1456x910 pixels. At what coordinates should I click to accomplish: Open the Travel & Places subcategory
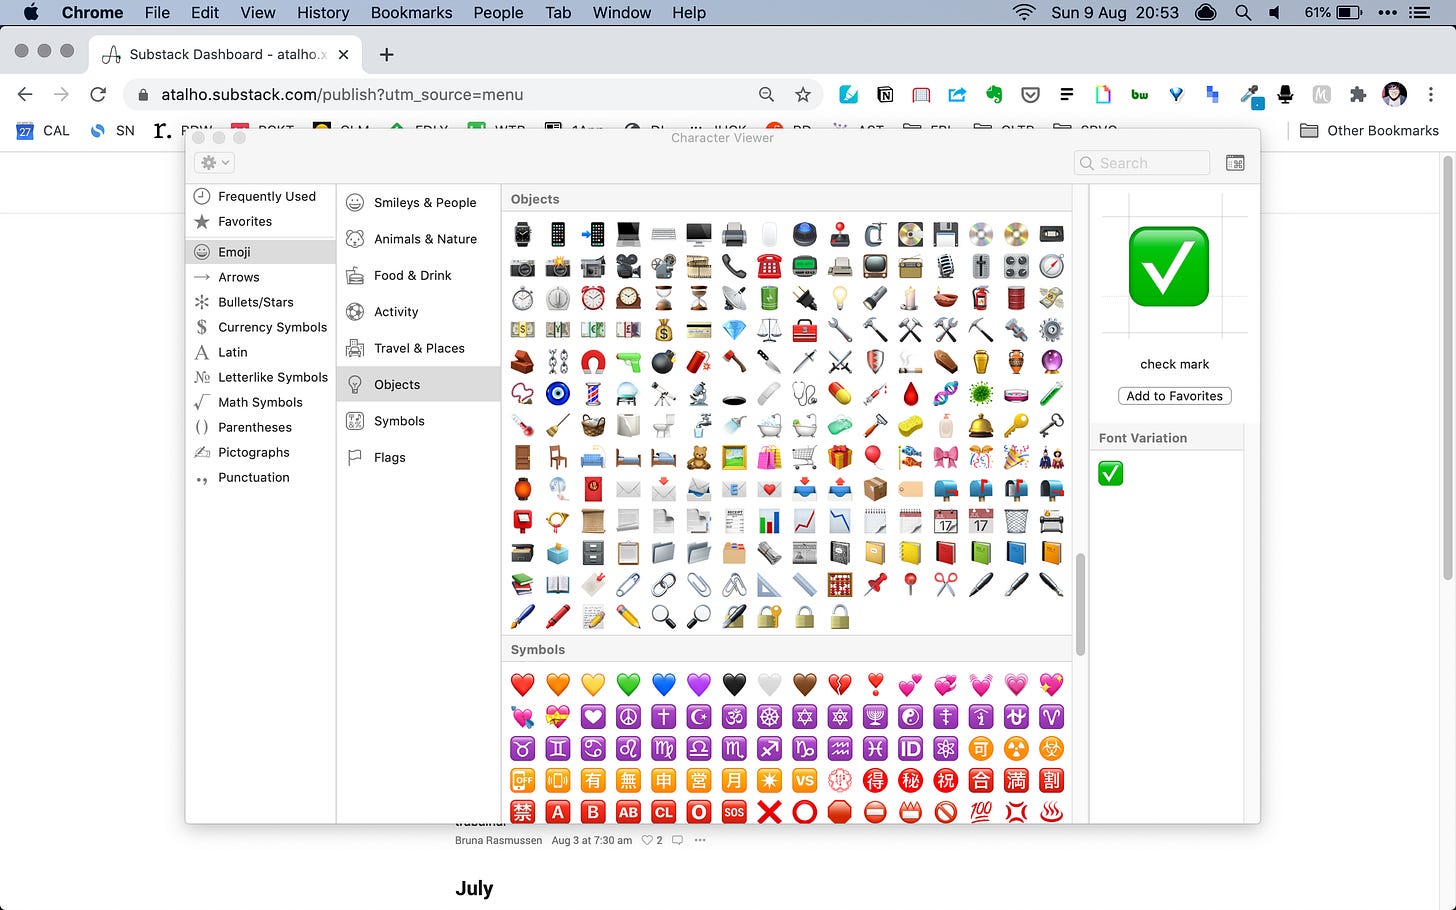tap(418, 348)
